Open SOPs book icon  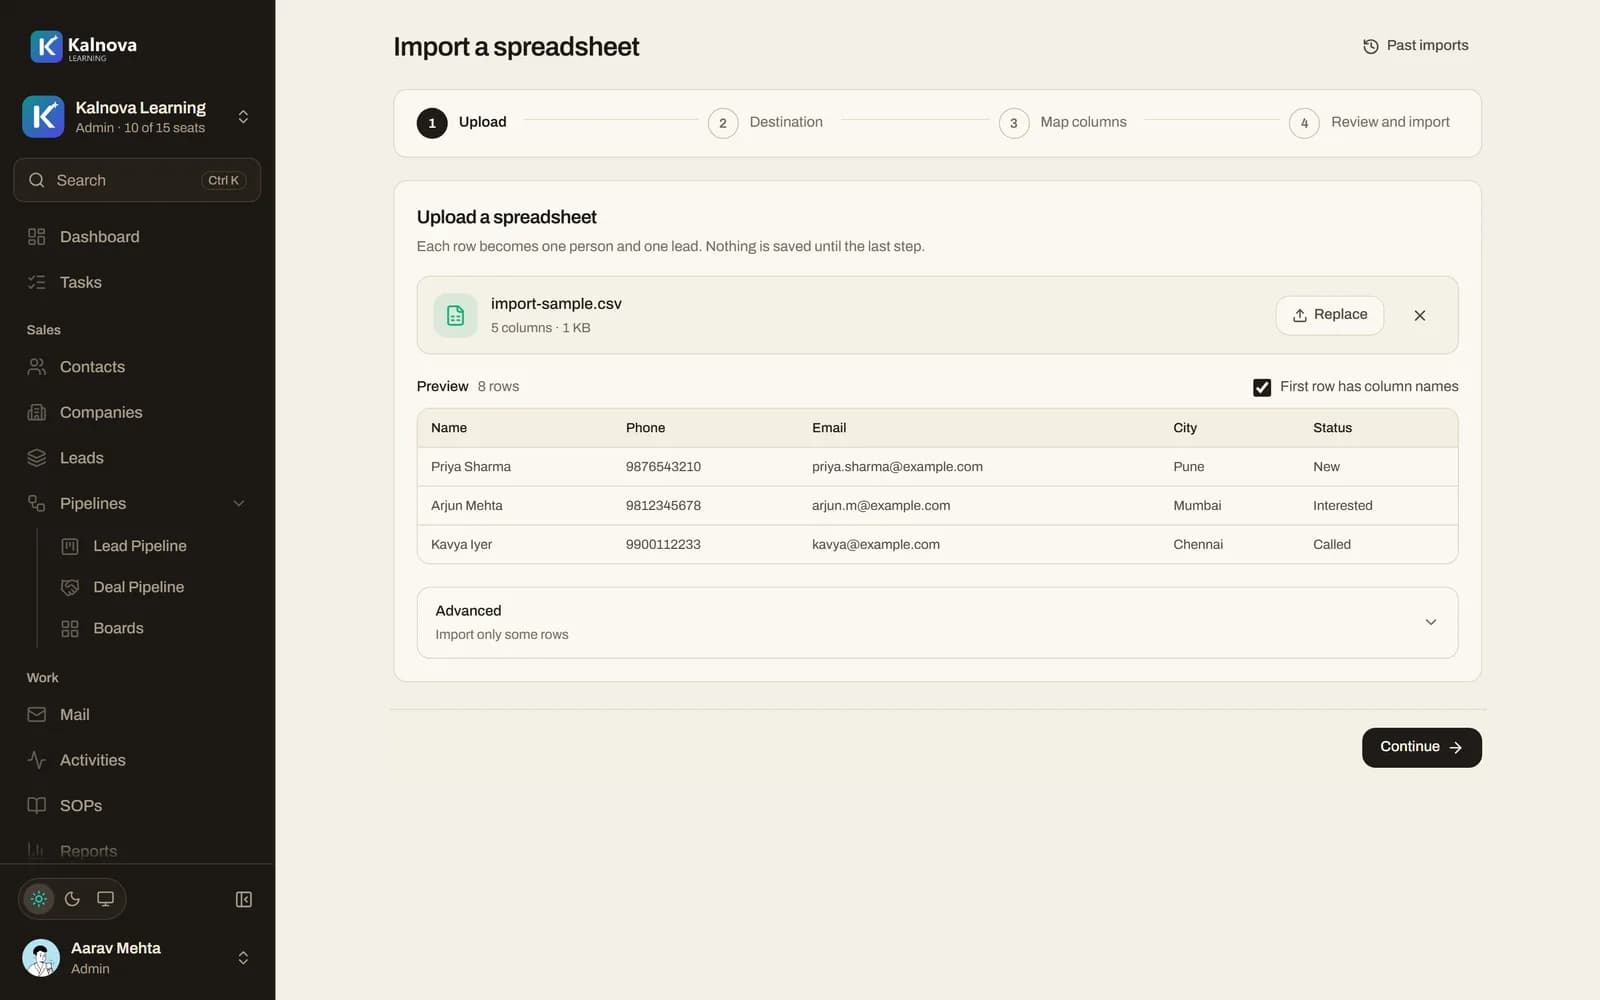click(37, 806)
